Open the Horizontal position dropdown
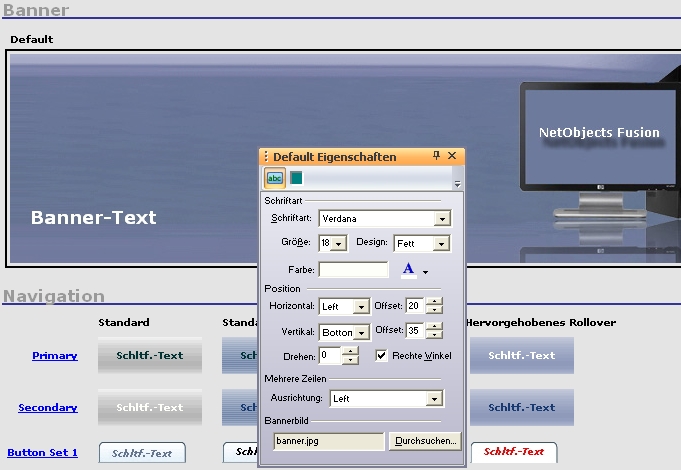Image resolution: width=681 pixels, height=470 pixels. pyautogui.click(x=361, y=306)
